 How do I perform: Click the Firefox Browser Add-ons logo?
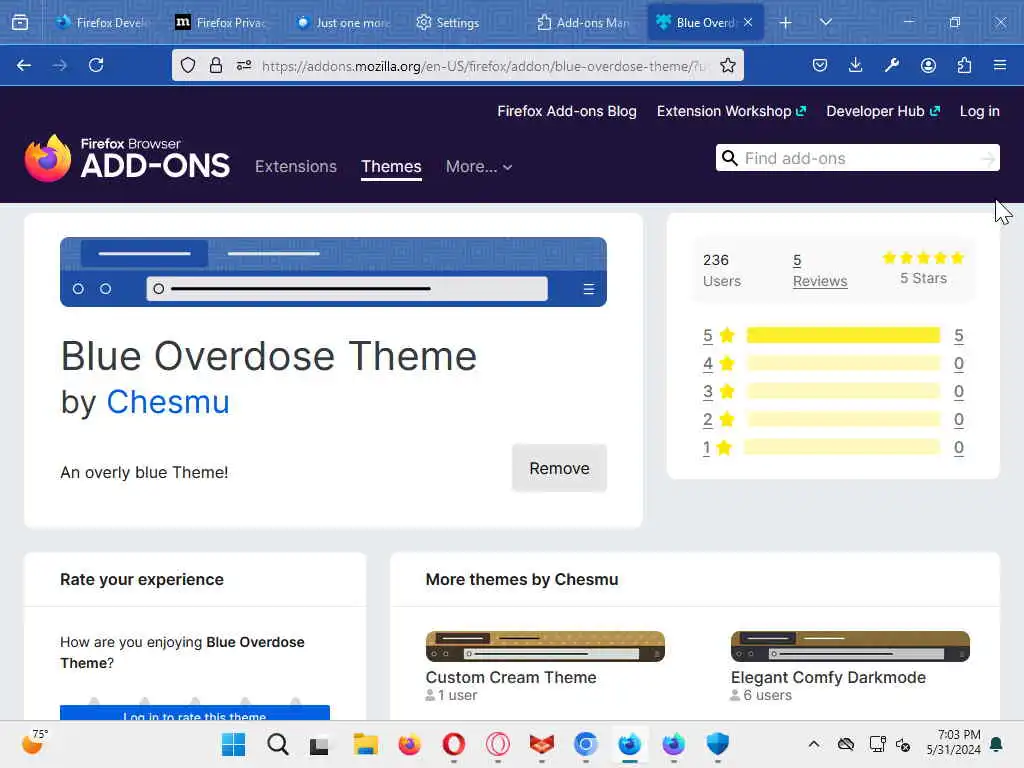click(x=127, y=158)
